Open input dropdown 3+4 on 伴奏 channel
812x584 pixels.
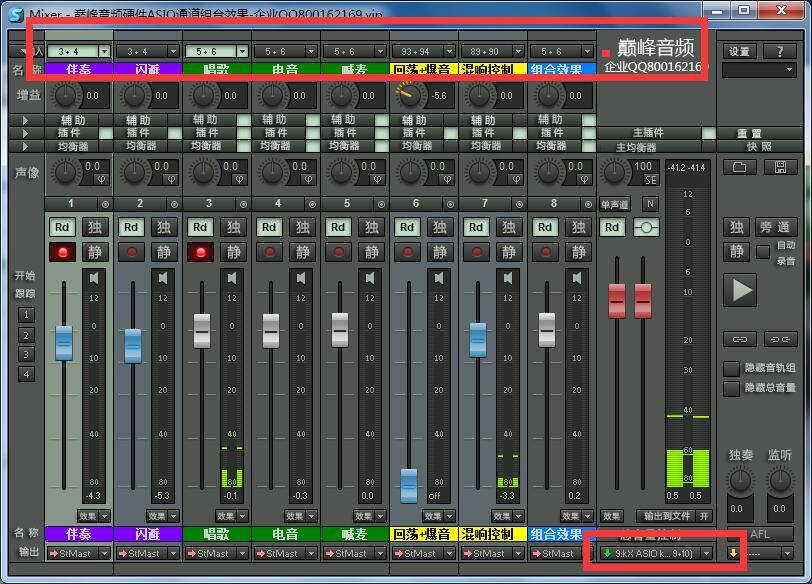tap(105, 51)
